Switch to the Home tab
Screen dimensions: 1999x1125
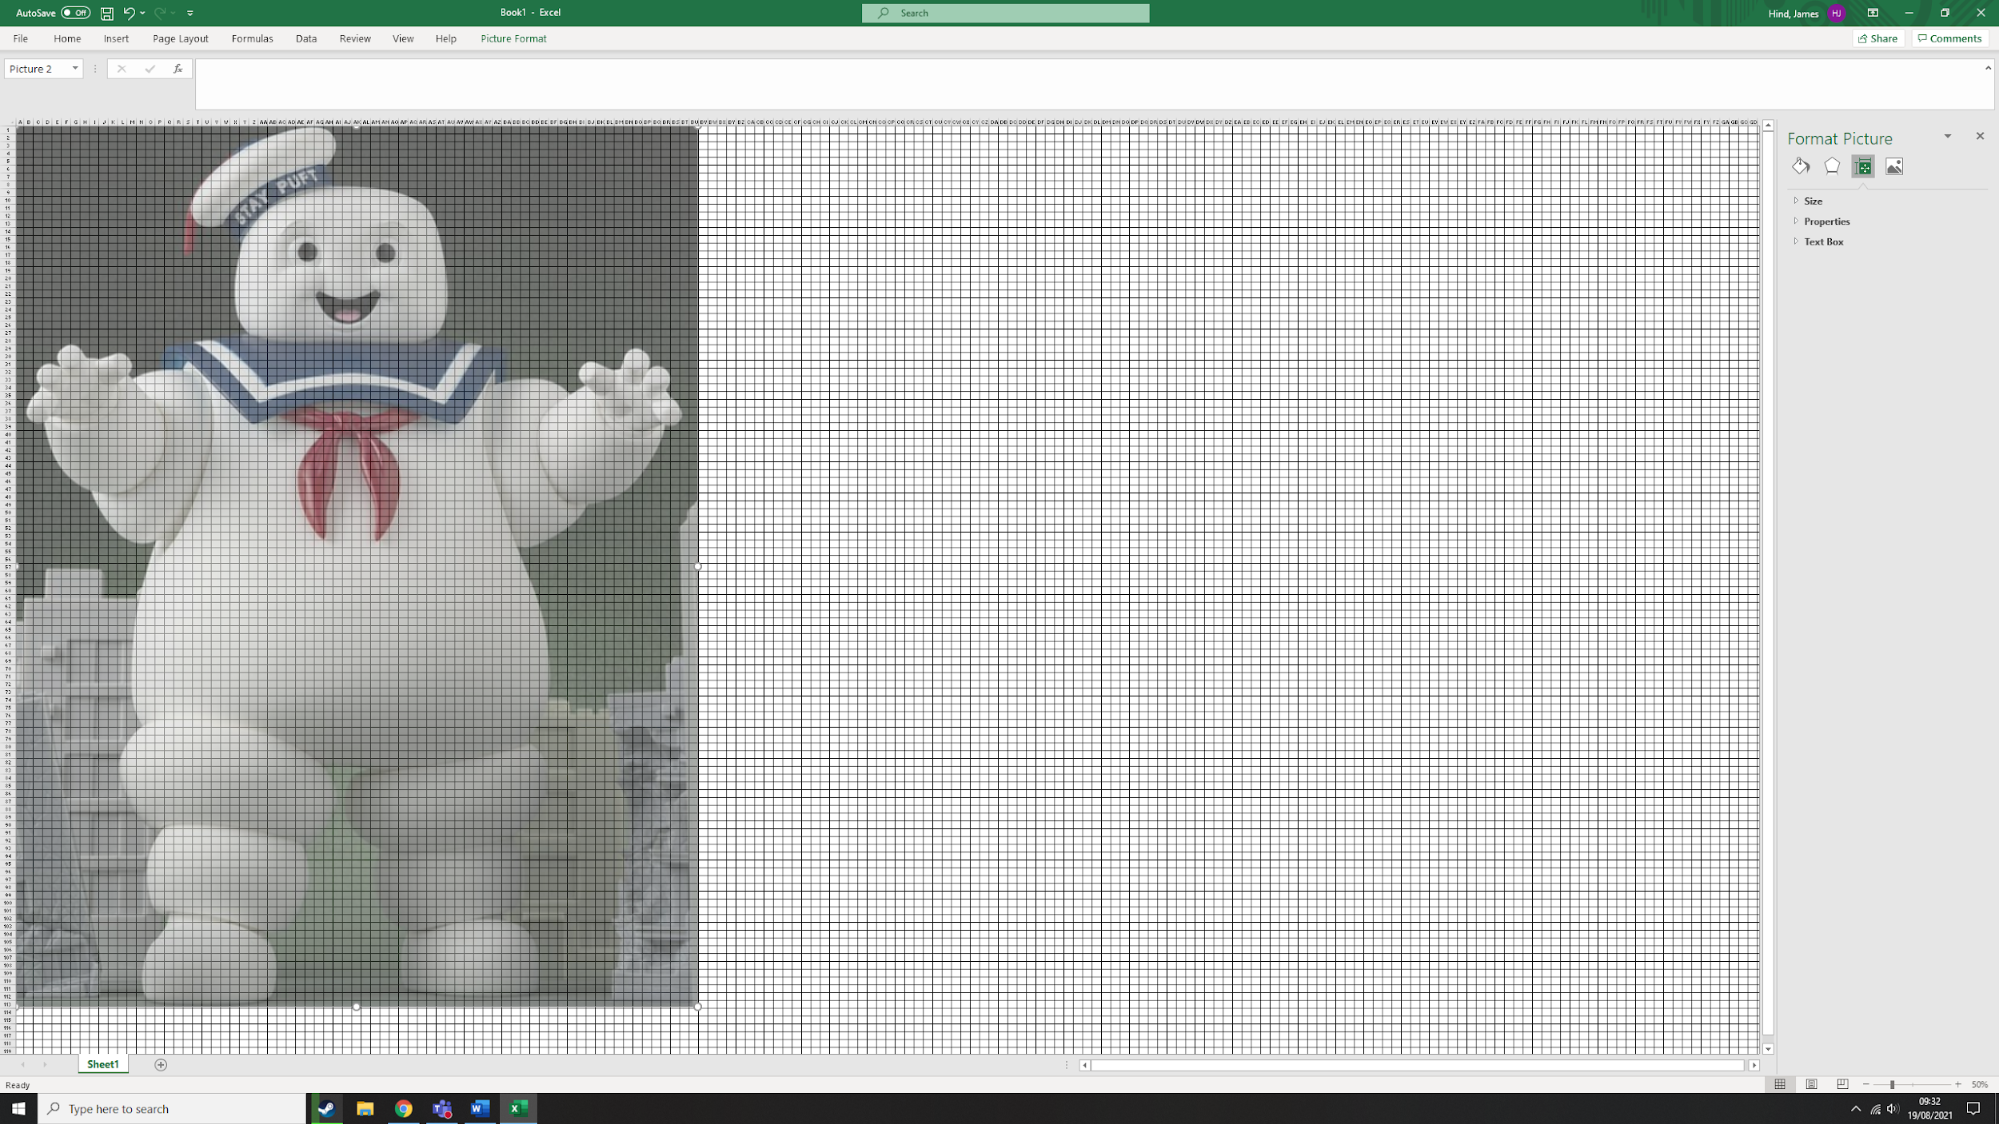[67, 38]
